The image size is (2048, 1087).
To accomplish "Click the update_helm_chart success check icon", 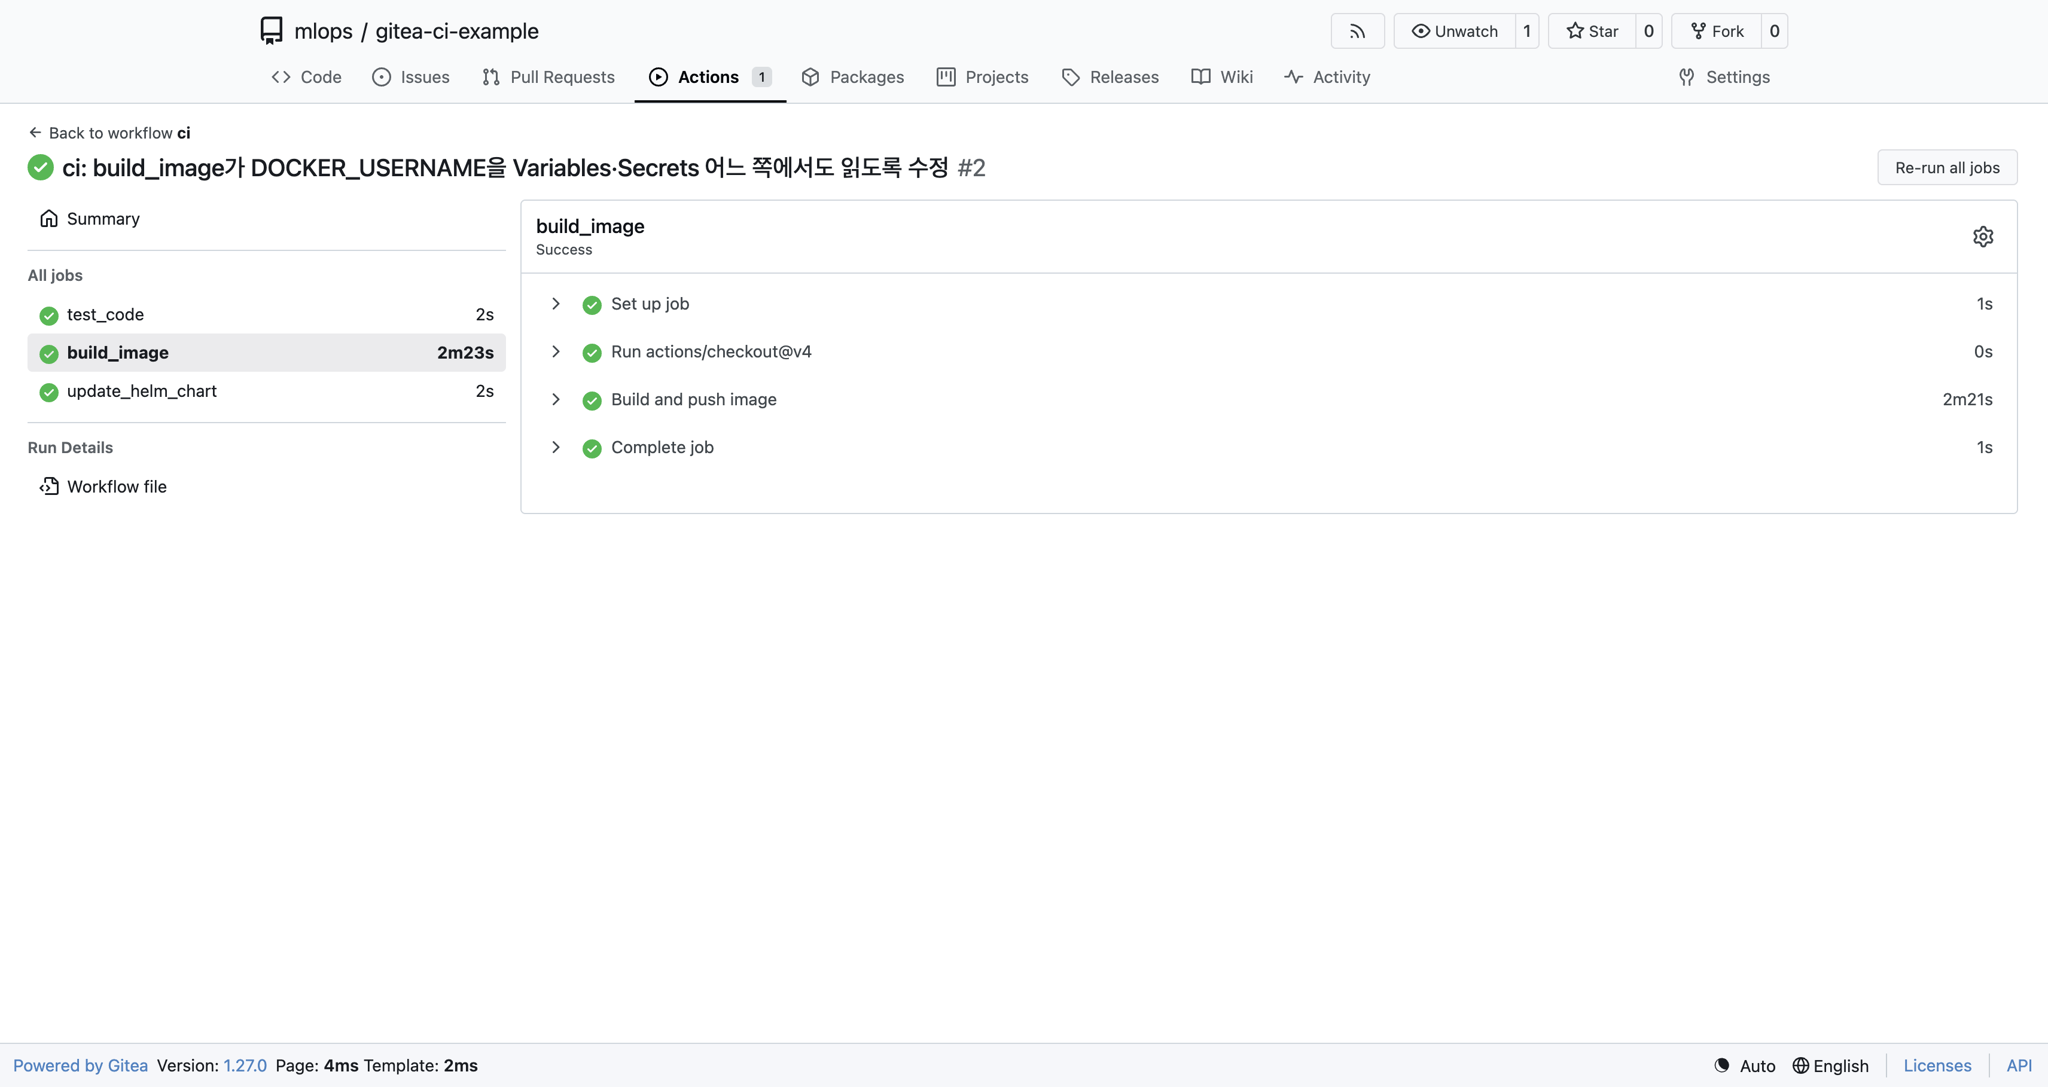I will click(49, 392).
